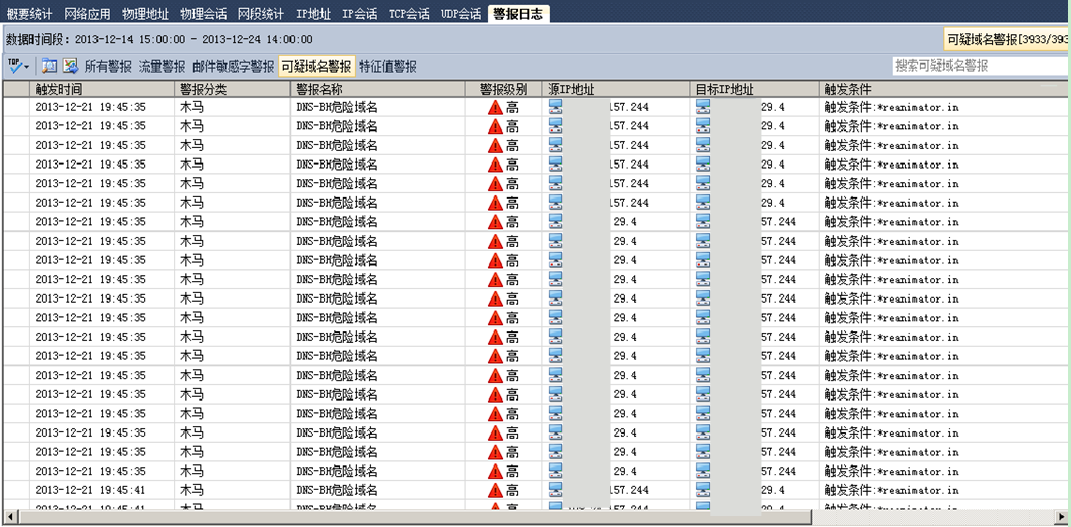Viewport: 1071px width, 527px height.
Task: Filter by 特征值警报 signature alarms
Action: [x=388, y=67]
